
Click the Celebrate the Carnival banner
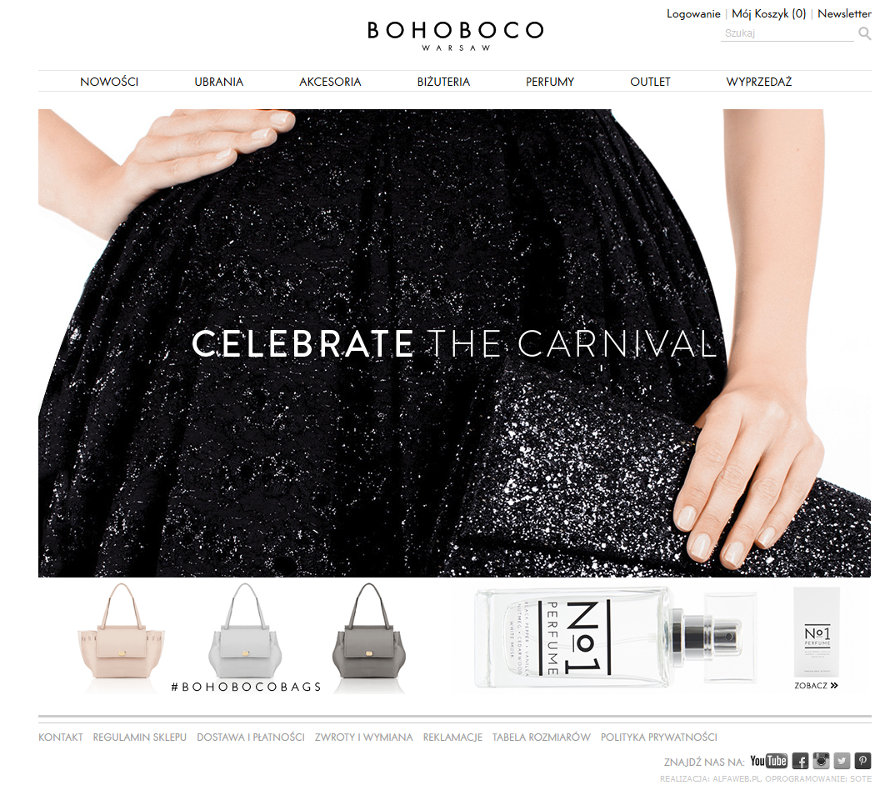click(x=455, y=343)
